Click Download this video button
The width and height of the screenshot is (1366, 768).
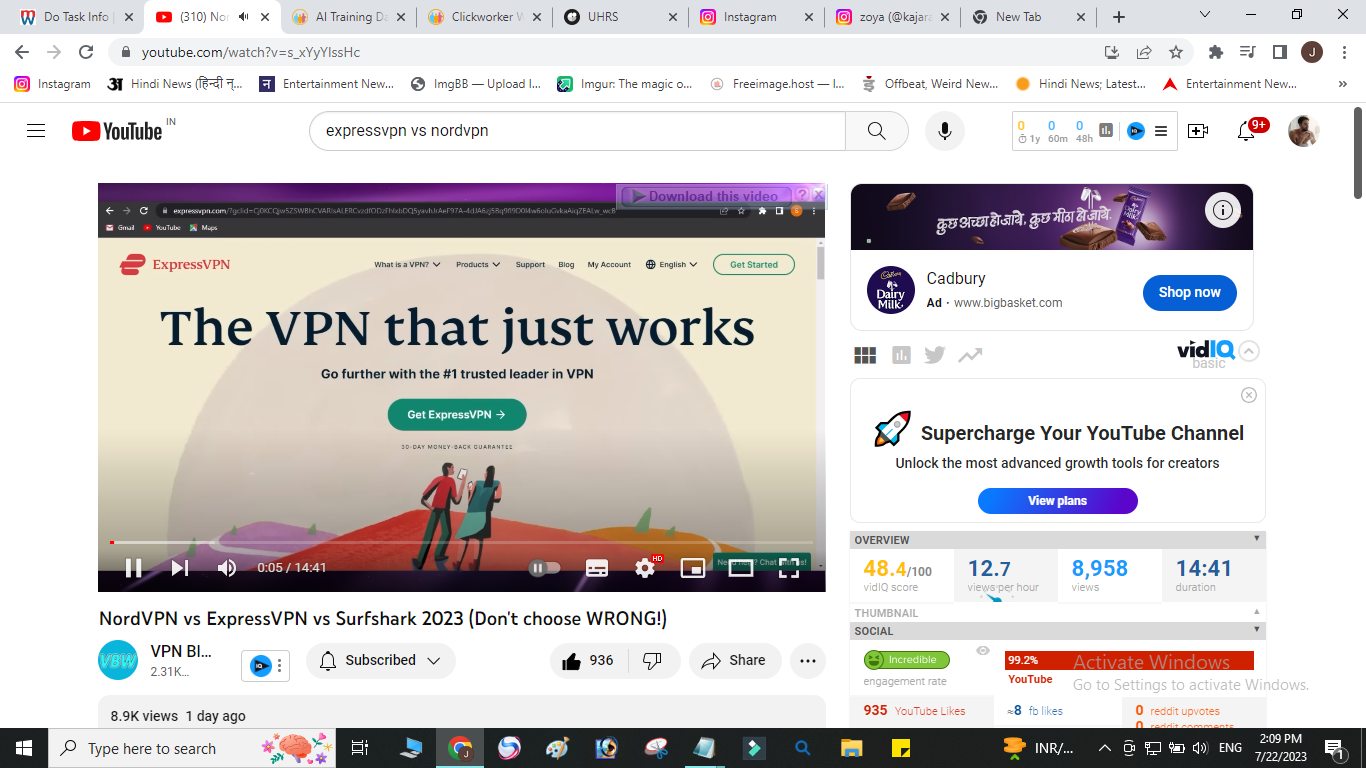[705, 196]
